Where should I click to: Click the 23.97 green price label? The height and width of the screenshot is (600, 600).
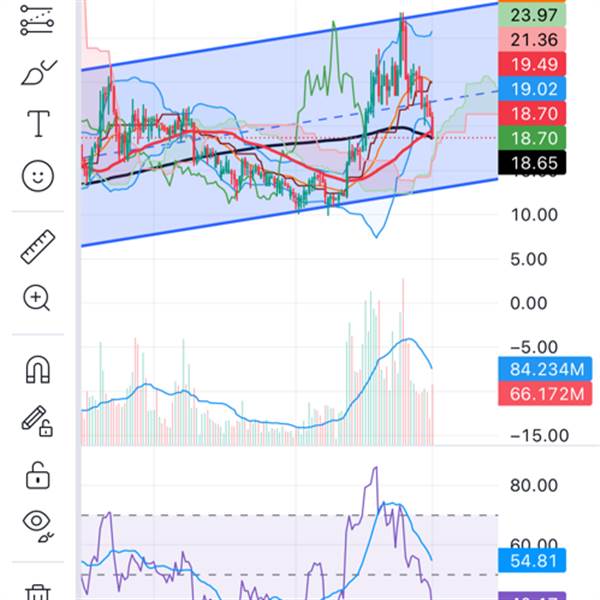tap(532, 15)
